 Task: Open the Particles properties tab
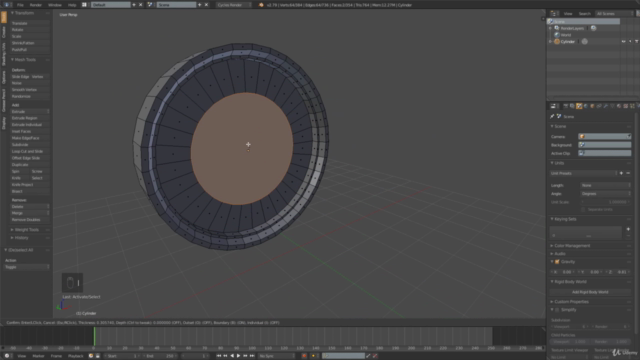[632, 106]
